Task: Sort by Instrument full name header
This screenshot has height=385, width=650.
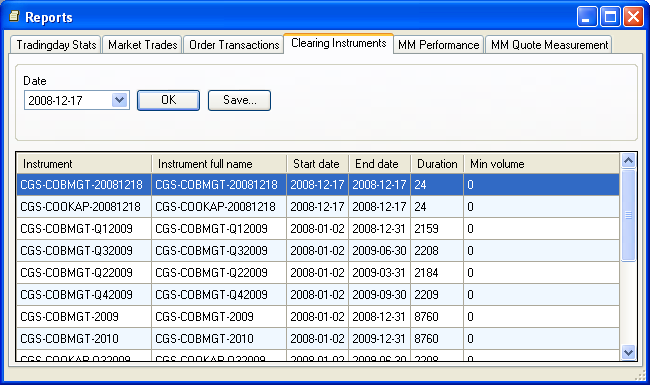Action: pyautogui.click(x=219, y=164)
